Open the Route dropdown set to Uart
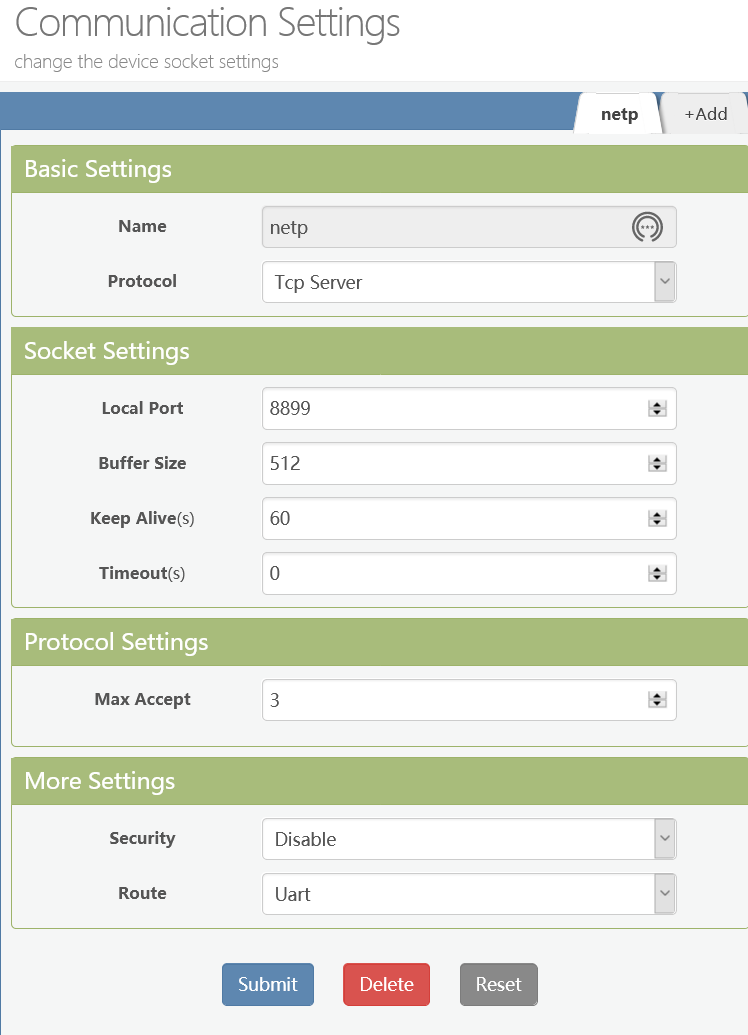 (468, 894)
